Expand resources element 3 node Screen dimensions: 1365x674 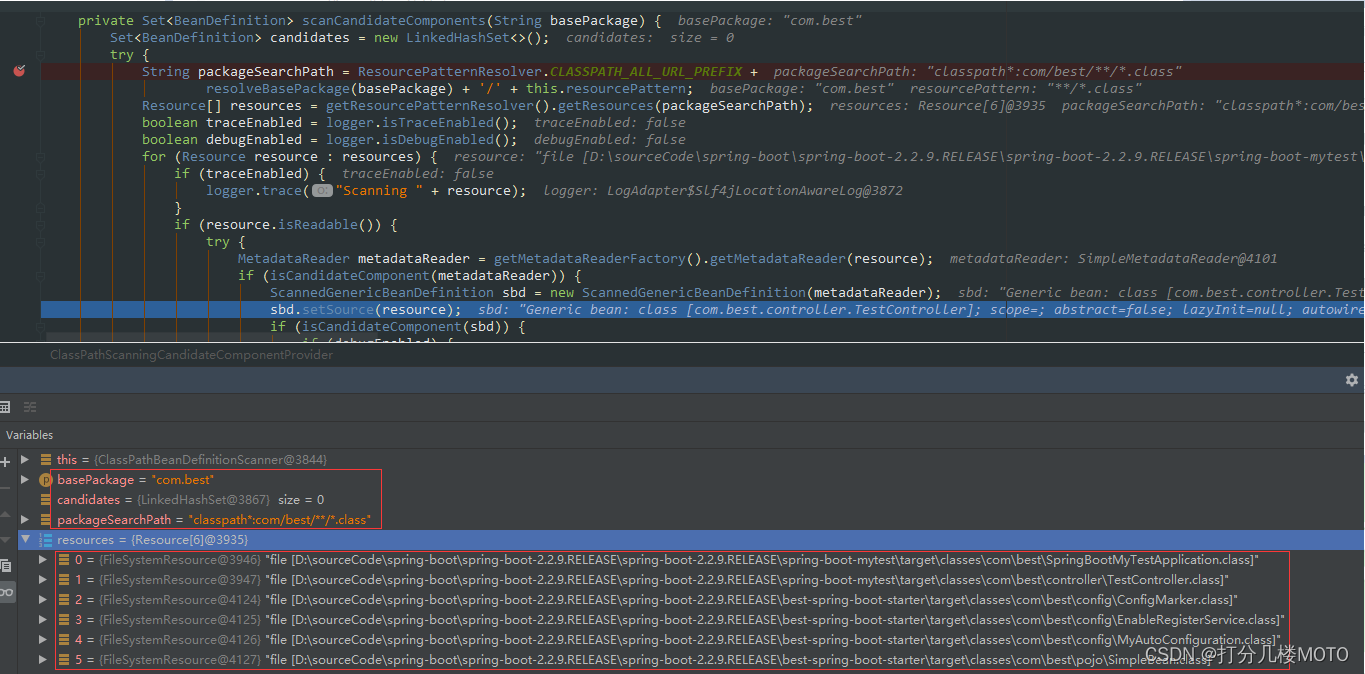coord(43,620)
